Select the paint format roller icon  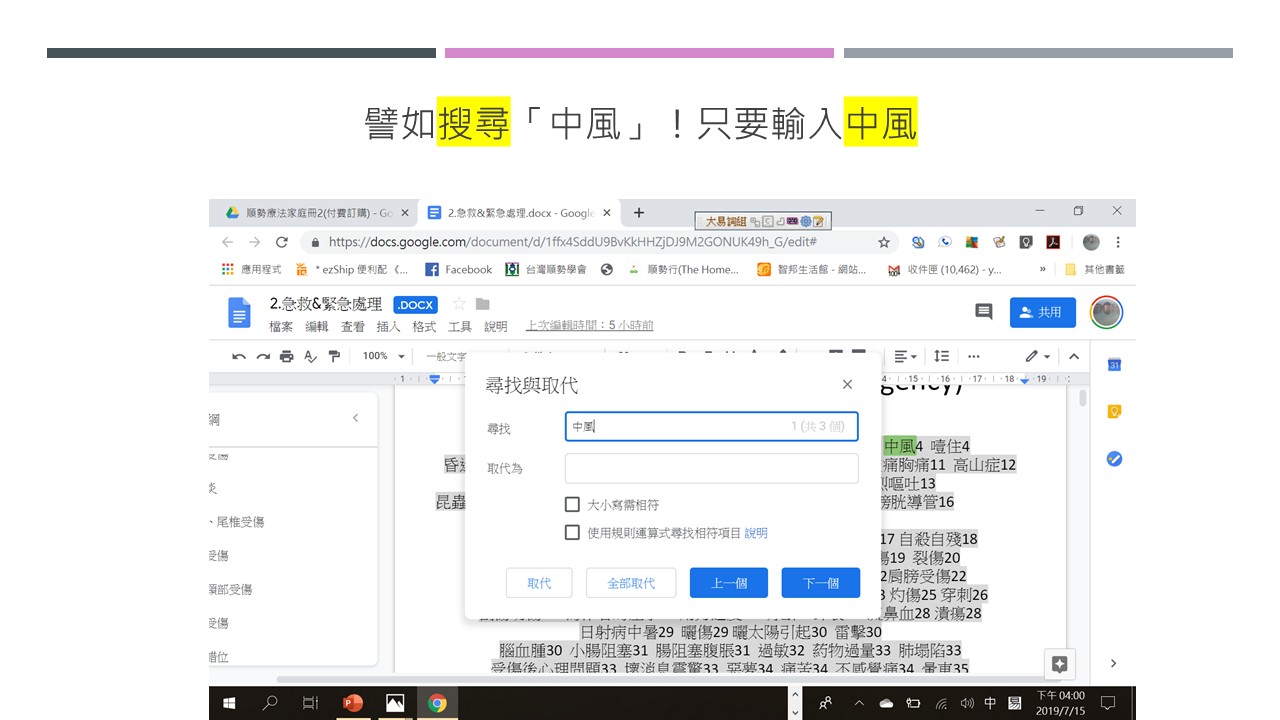pyautogui.click(x=334, y=356)
